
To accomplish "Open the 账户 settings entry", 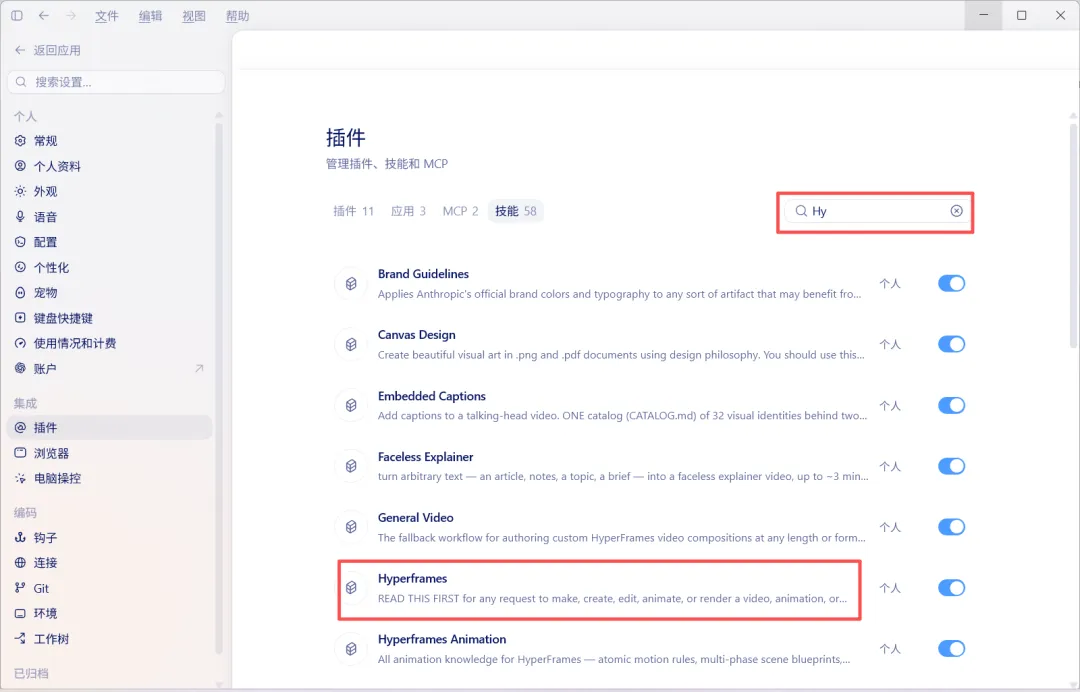I will 110,368.
